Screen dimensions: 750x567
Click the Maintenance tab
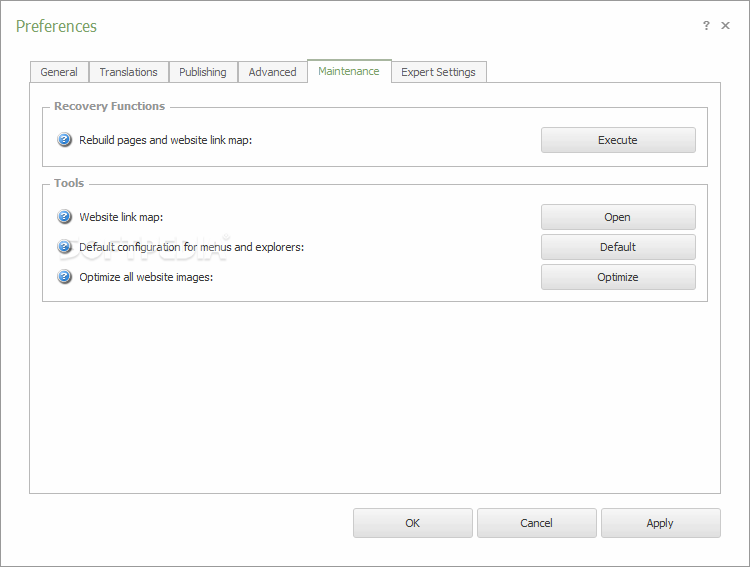pos(349,71)
